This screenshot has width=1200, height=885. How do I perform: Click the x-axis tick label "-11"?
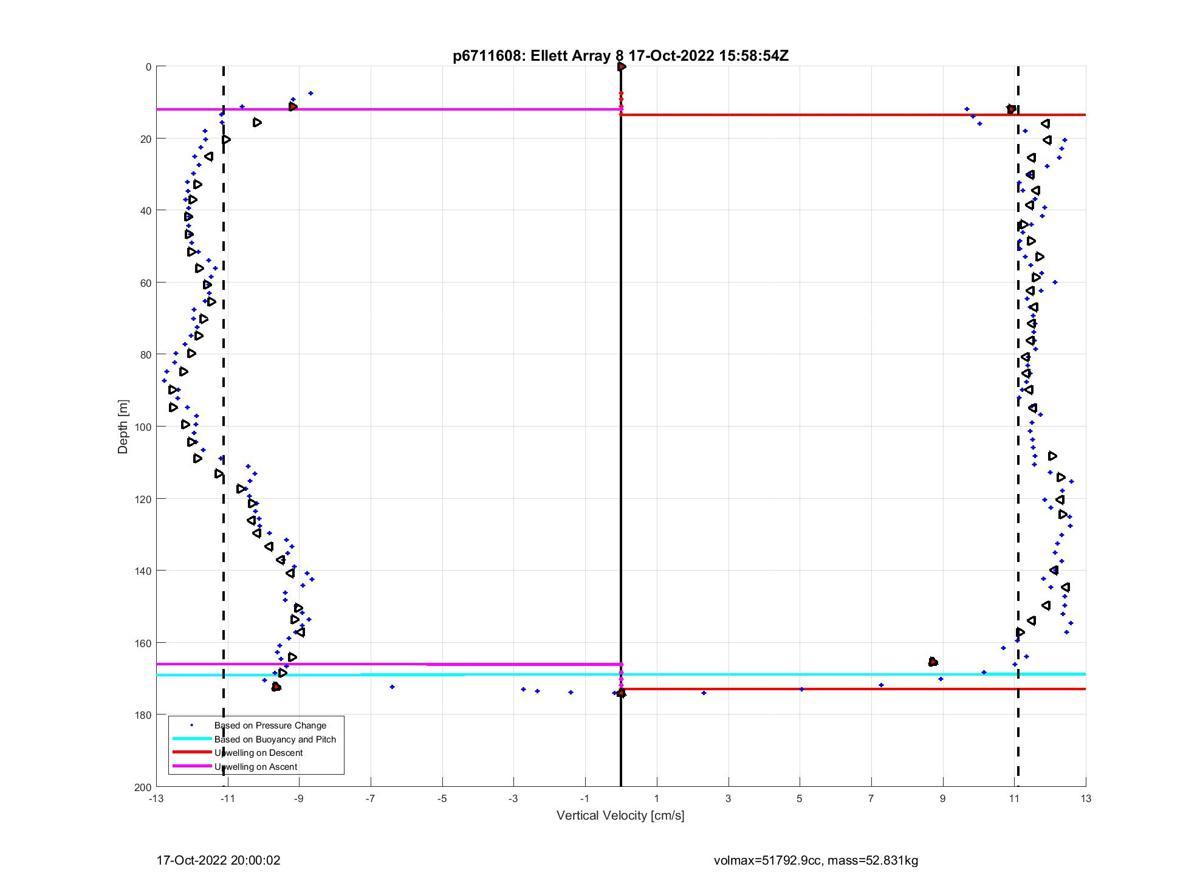click(227, 798)
